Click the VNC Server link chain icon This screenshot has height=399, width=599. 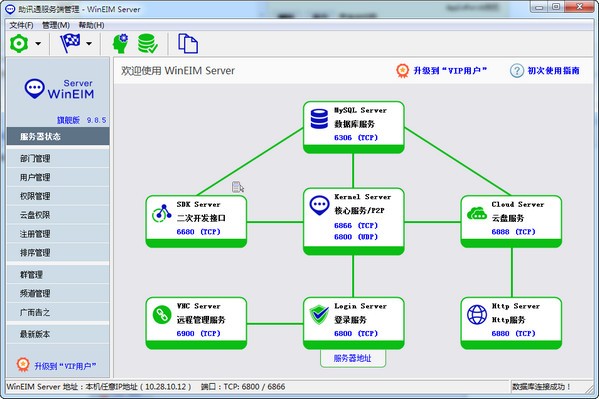pos(162,315)
